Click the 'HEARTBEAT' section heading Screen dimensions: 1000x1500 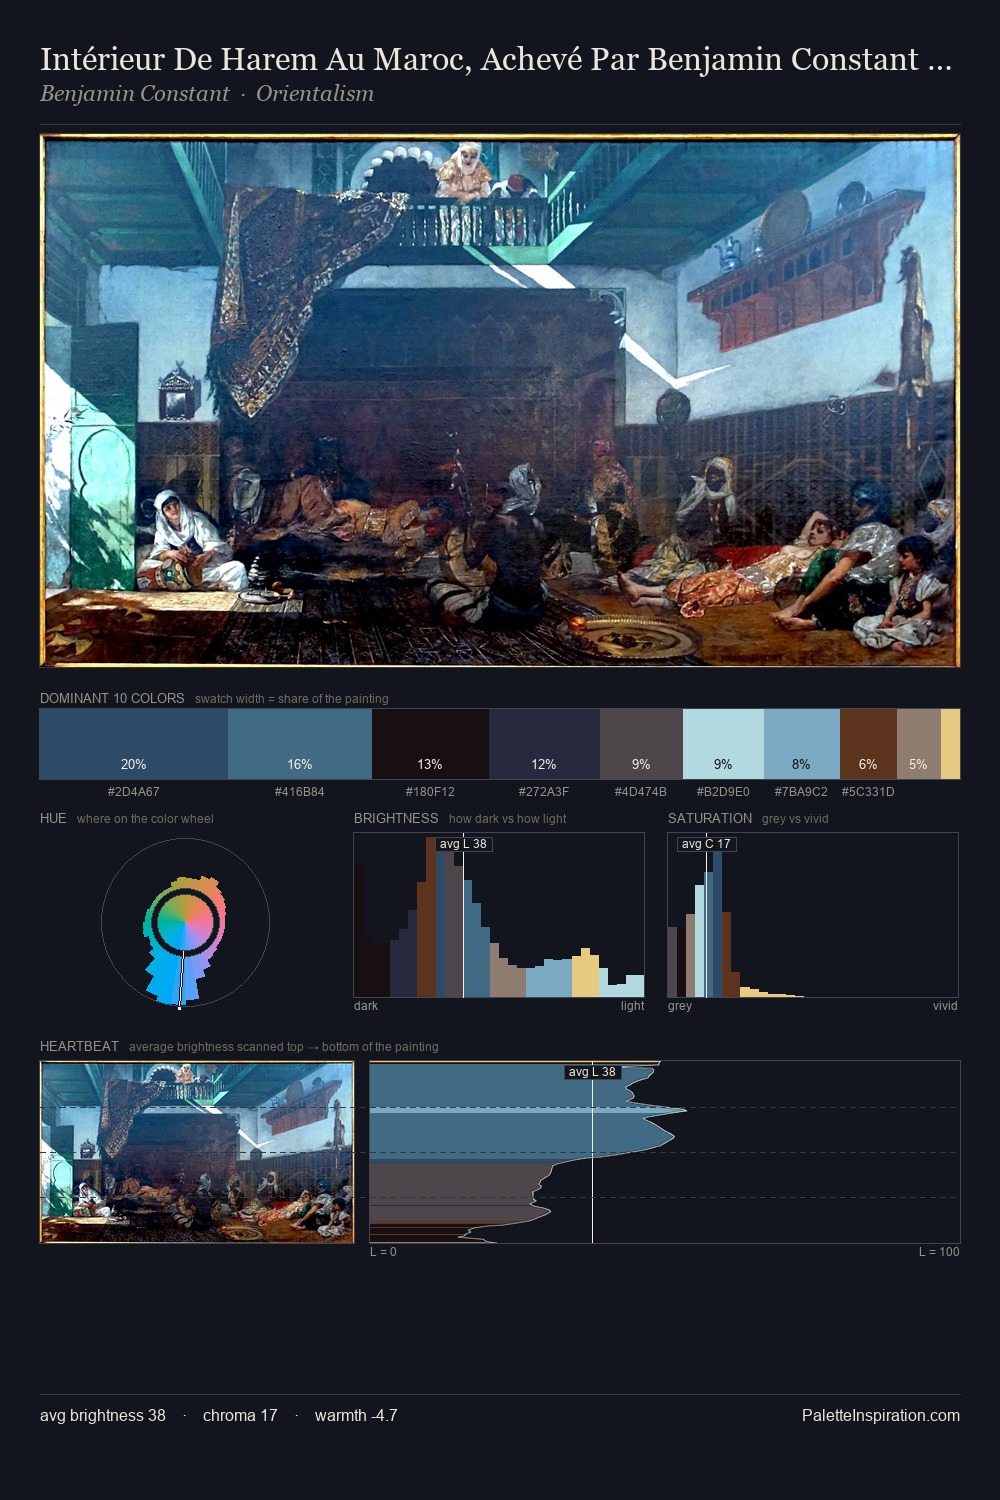[x=79, y=1046]
